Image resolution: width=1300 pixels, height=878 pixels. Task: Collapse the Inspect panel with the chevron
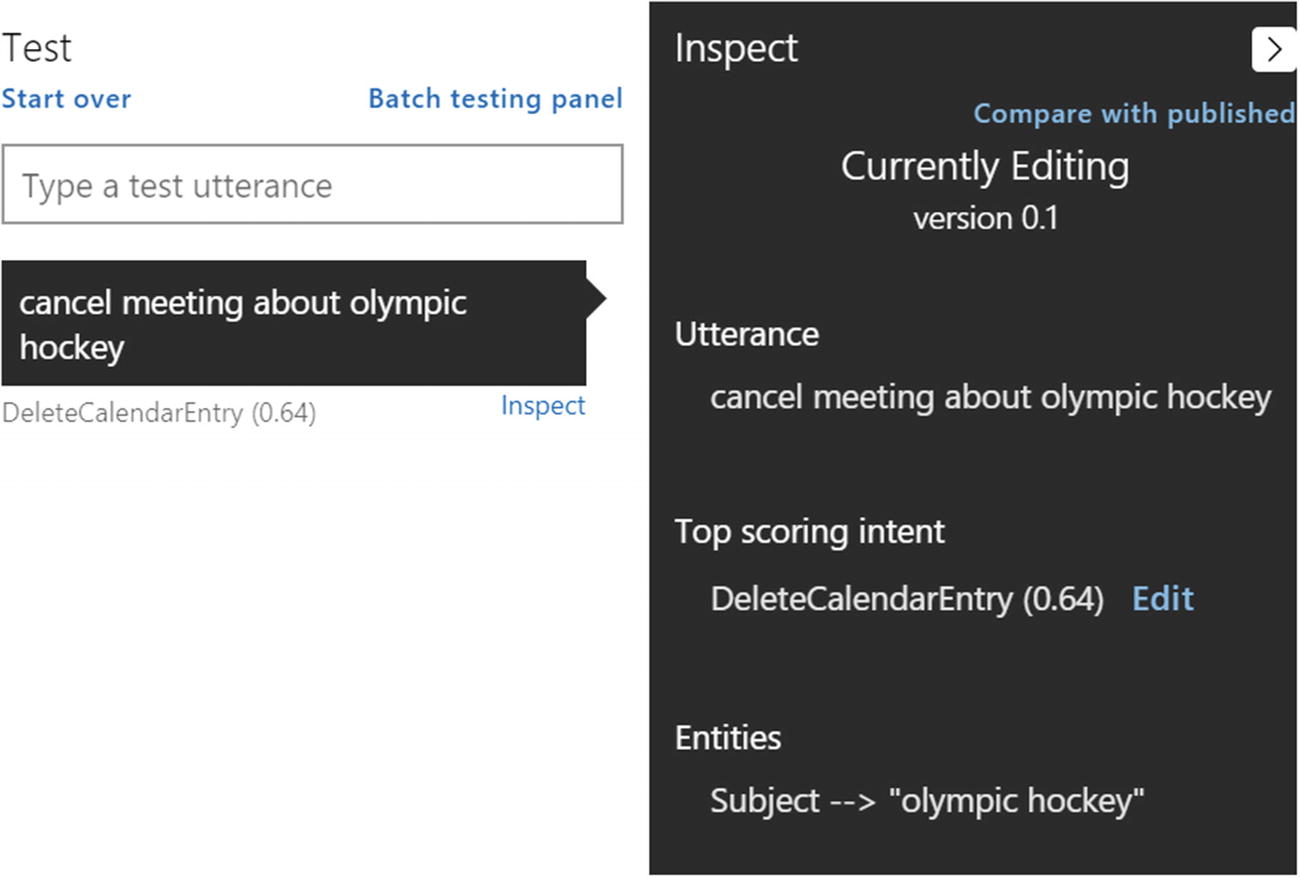pos(1273,49)
